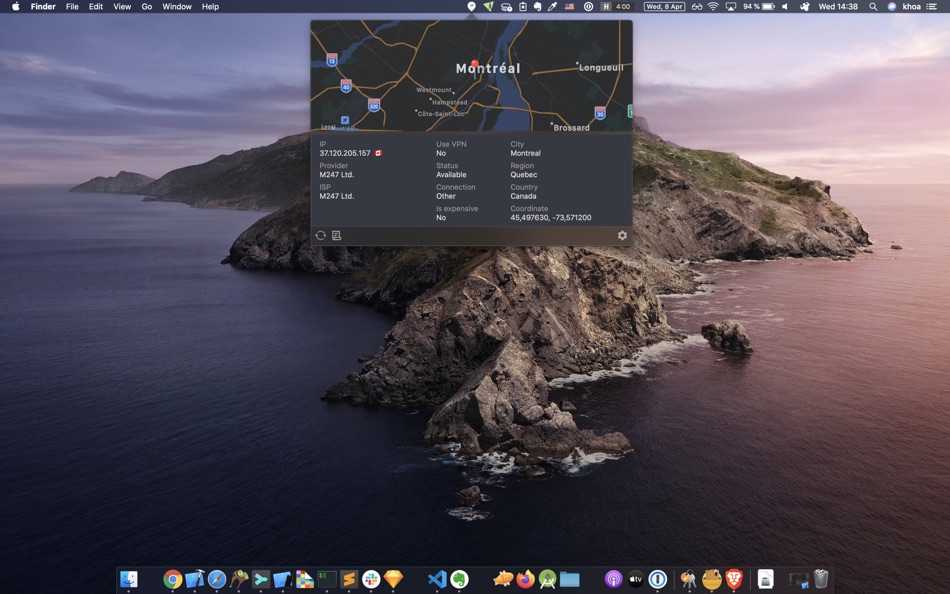Open the View menu

pyautogui.click(x=122, y=7)
